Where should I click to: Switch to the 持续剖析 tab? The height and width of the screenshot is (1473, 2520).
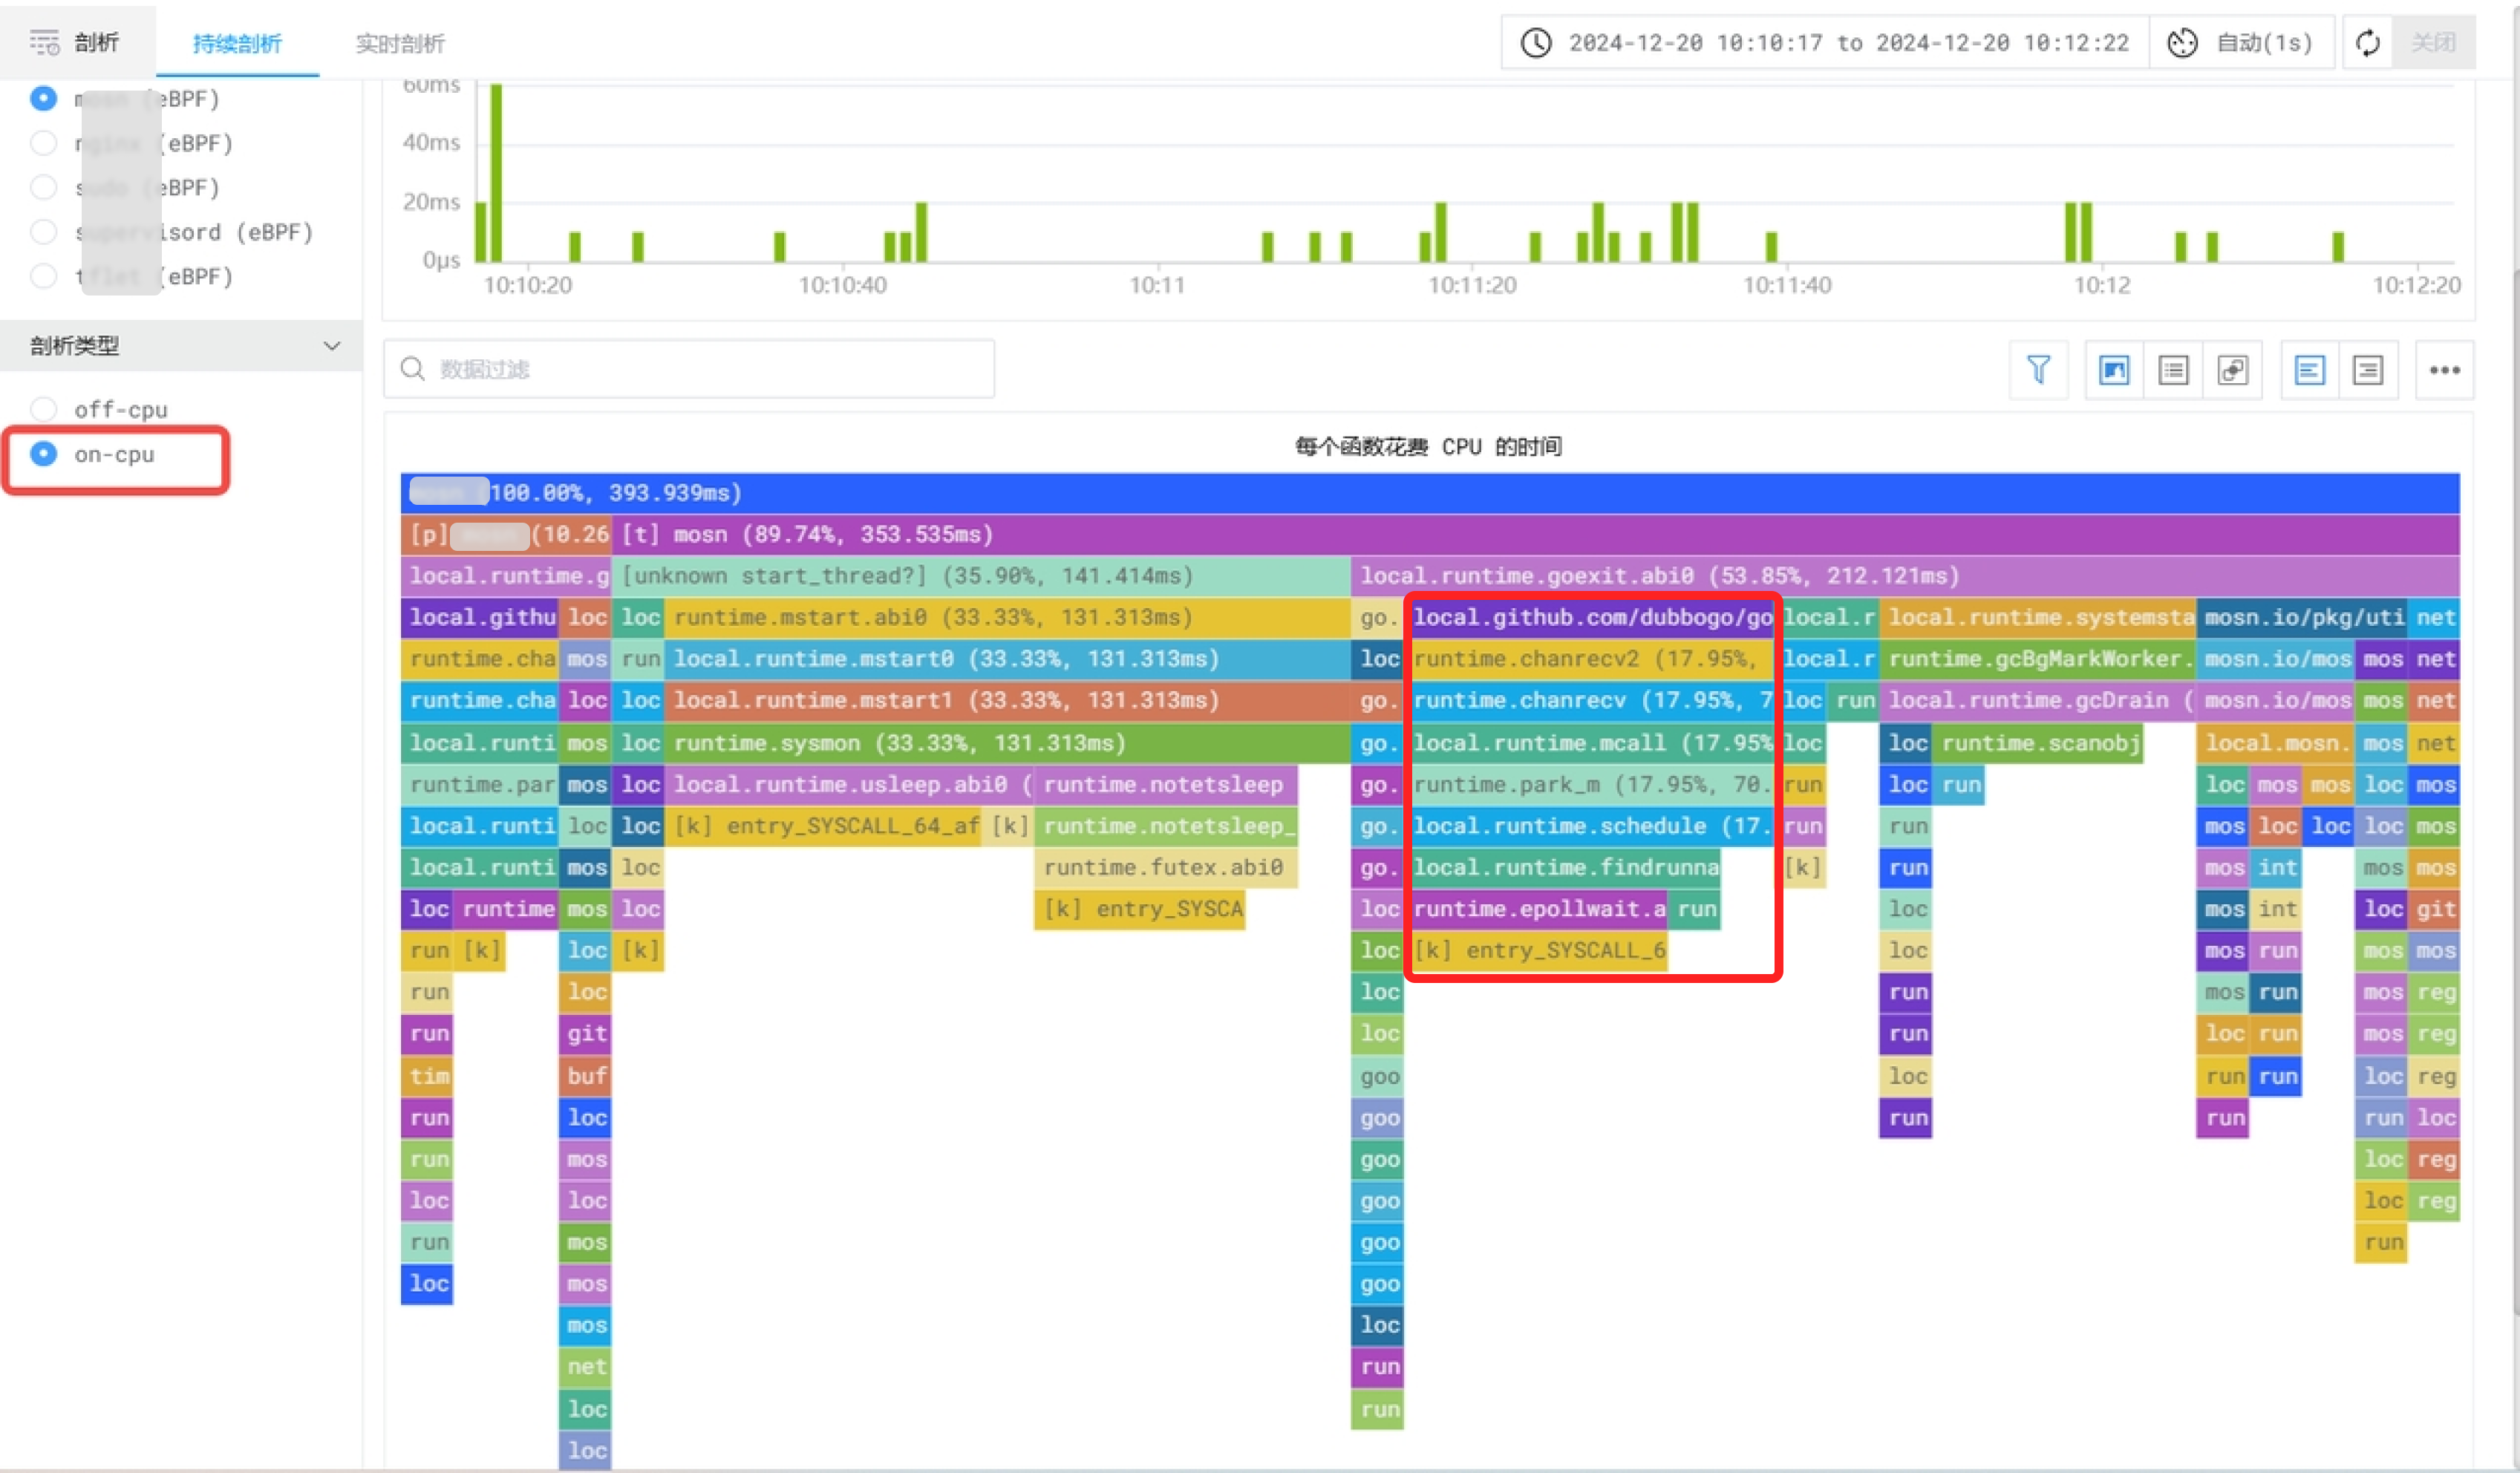[237, 43]
